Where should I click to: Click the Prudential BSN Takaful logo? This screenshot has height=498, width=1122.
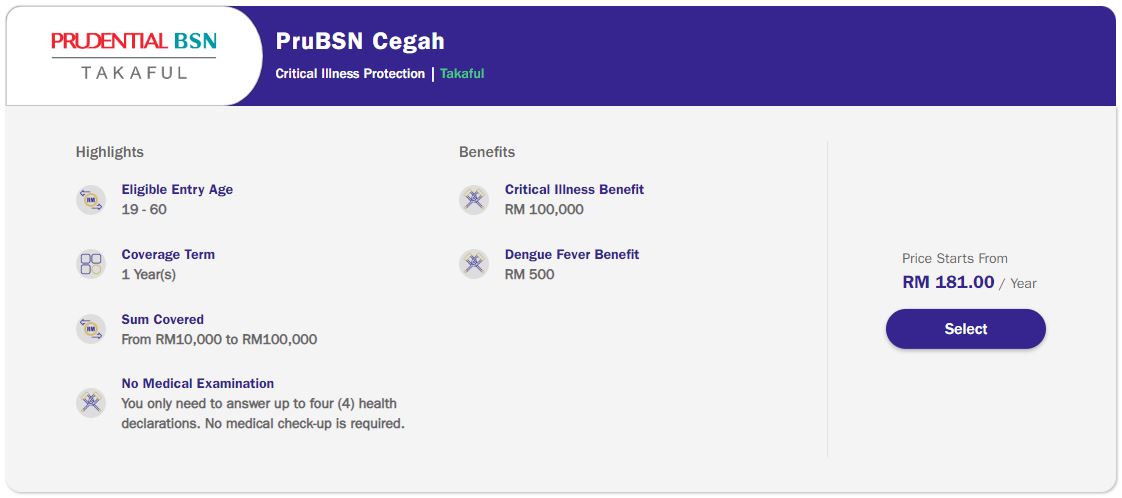pyautogui.click(x=134, y=55)
